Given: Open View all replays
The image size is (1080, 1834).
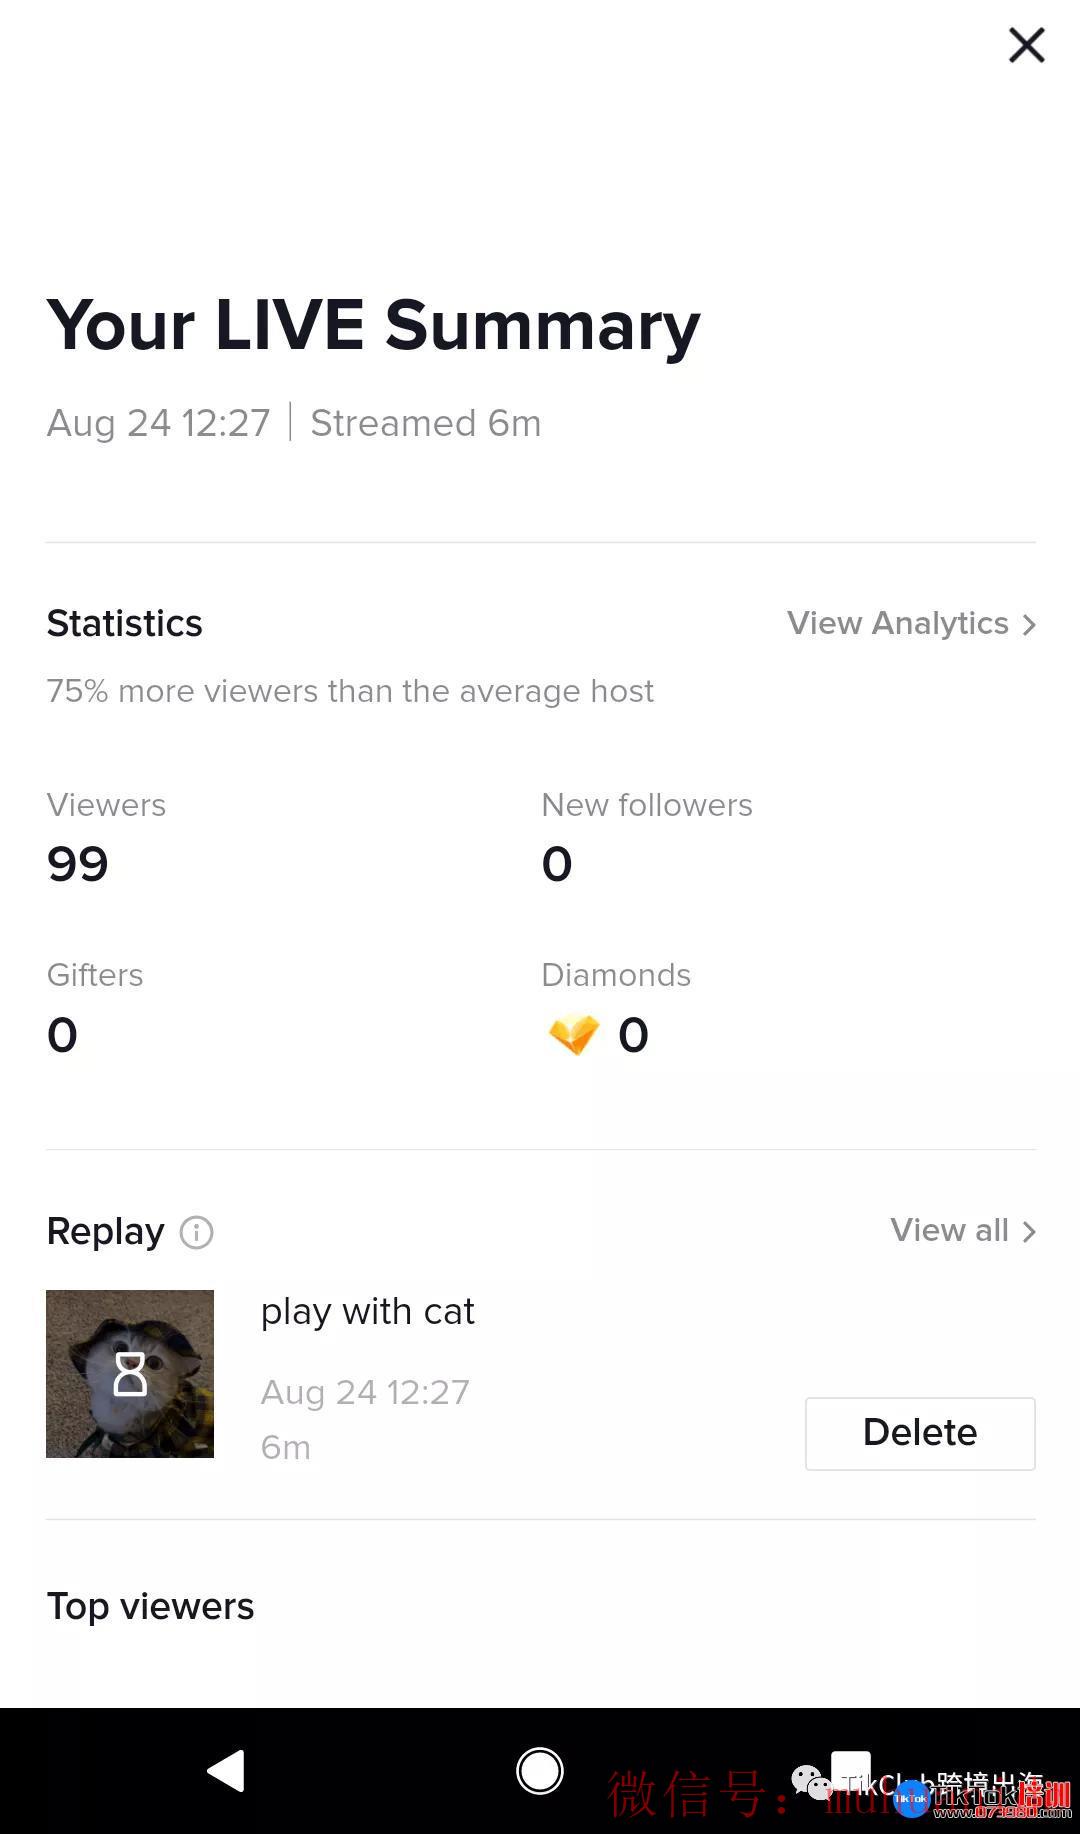Looking at the screenshot, I should pyautogui.click(x=949, y=1231).
